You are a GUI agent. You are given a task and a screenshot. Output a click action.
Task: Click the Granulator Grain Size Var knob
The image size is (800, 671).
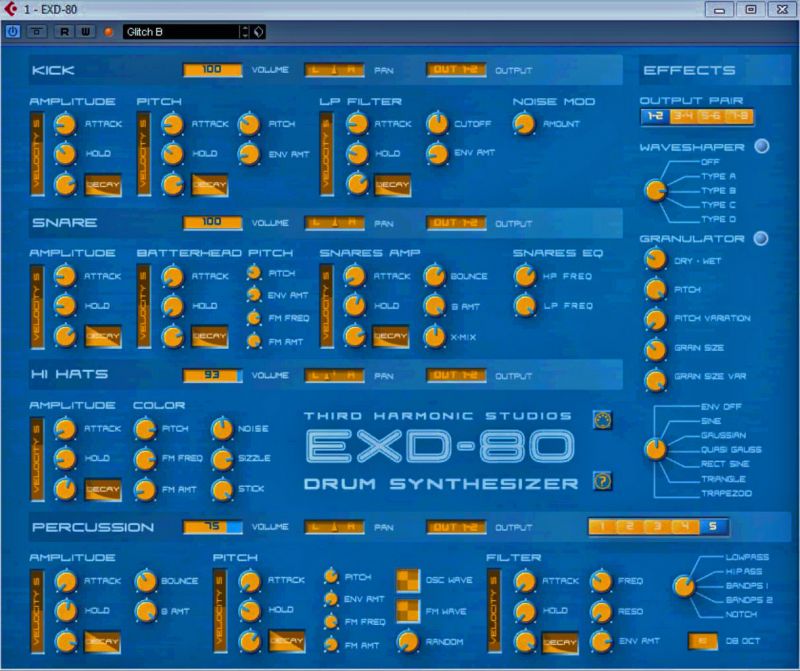(x=656, y=380)
